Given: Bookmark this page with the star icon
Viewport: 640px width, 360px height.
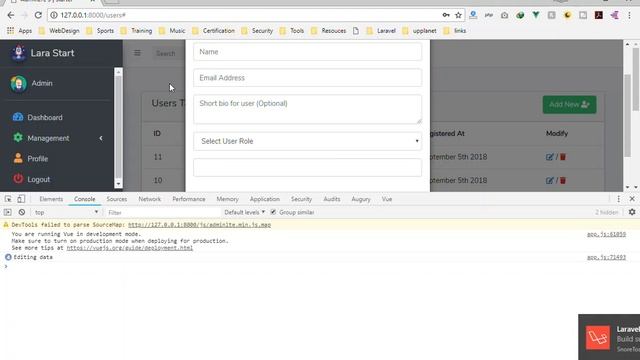Looking at the screenshot, I should pyautogui.click(x=458, y=15).
